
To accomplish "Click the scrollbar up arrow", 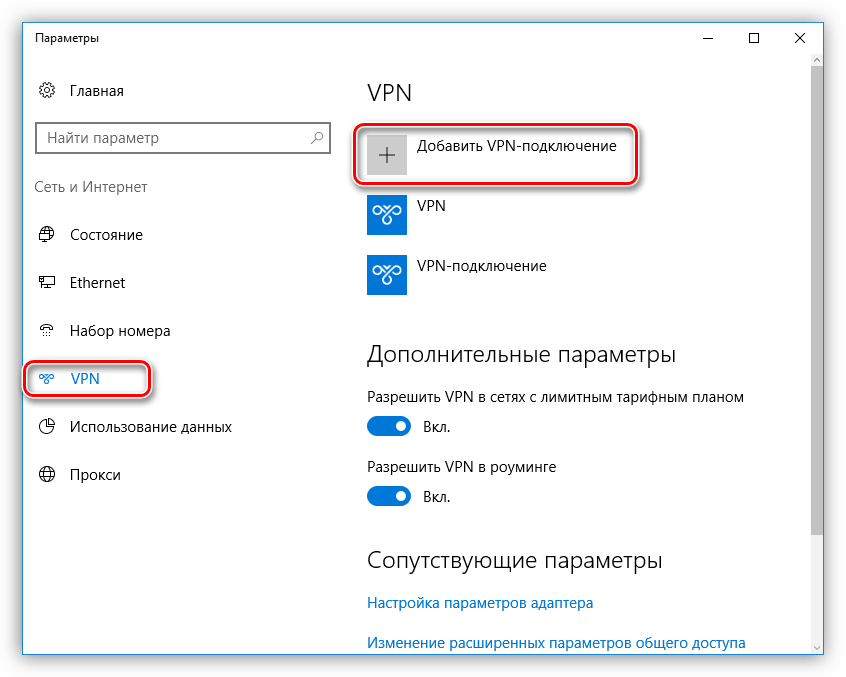I will click(817, 60).
